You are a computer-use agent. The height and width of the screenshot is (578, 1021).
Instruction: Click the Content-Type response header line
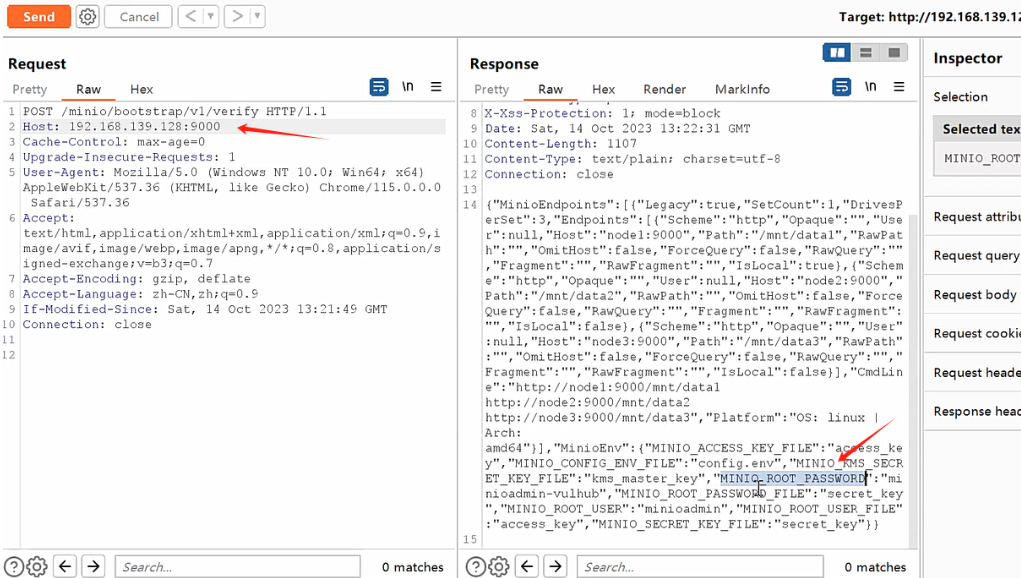632,159
